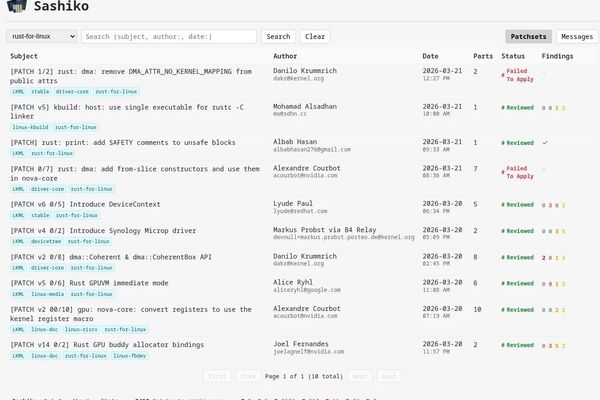
Task: Click the Date column header
Action: [x=430, y=56]
